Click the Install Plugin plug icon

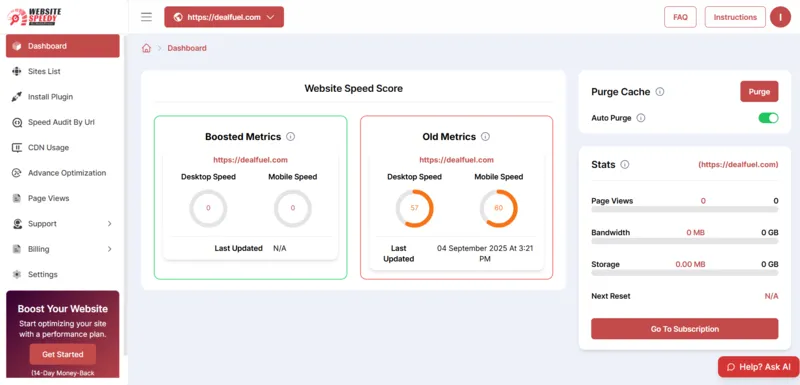pos(17,97)
